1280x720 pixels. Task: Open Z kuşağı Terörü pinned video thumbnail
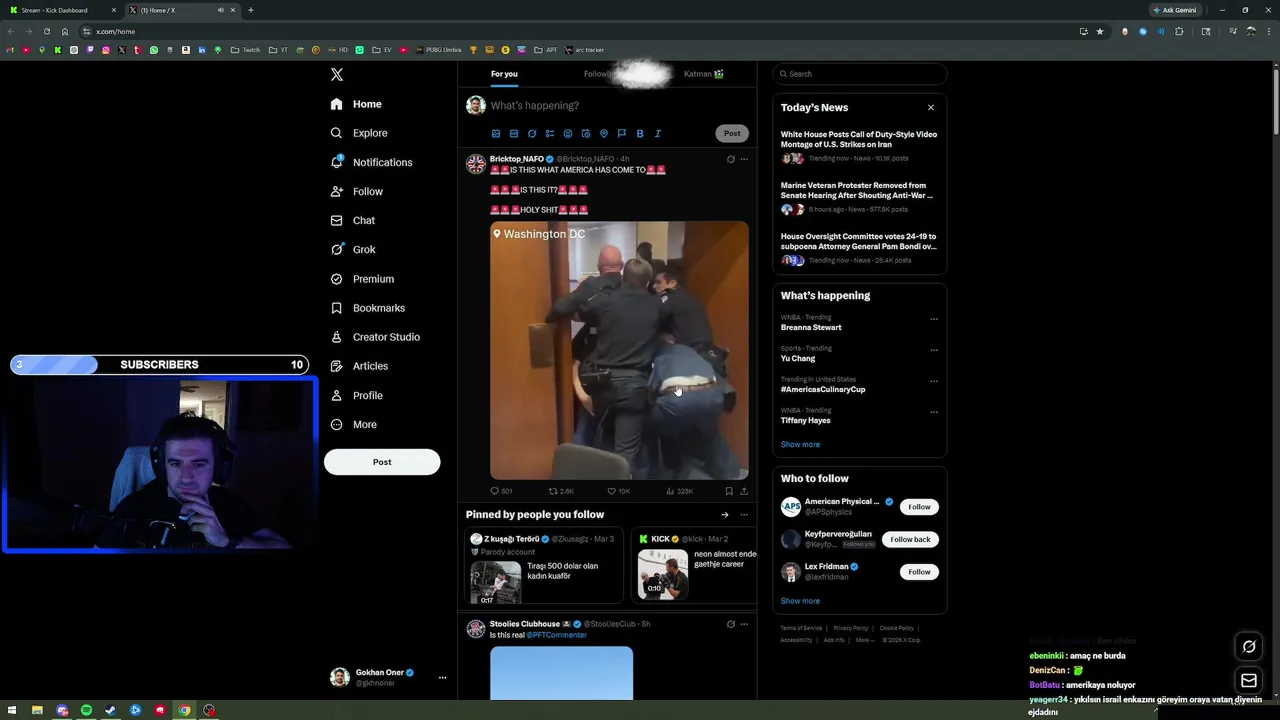pyautogui.click(x=496, y=582)
